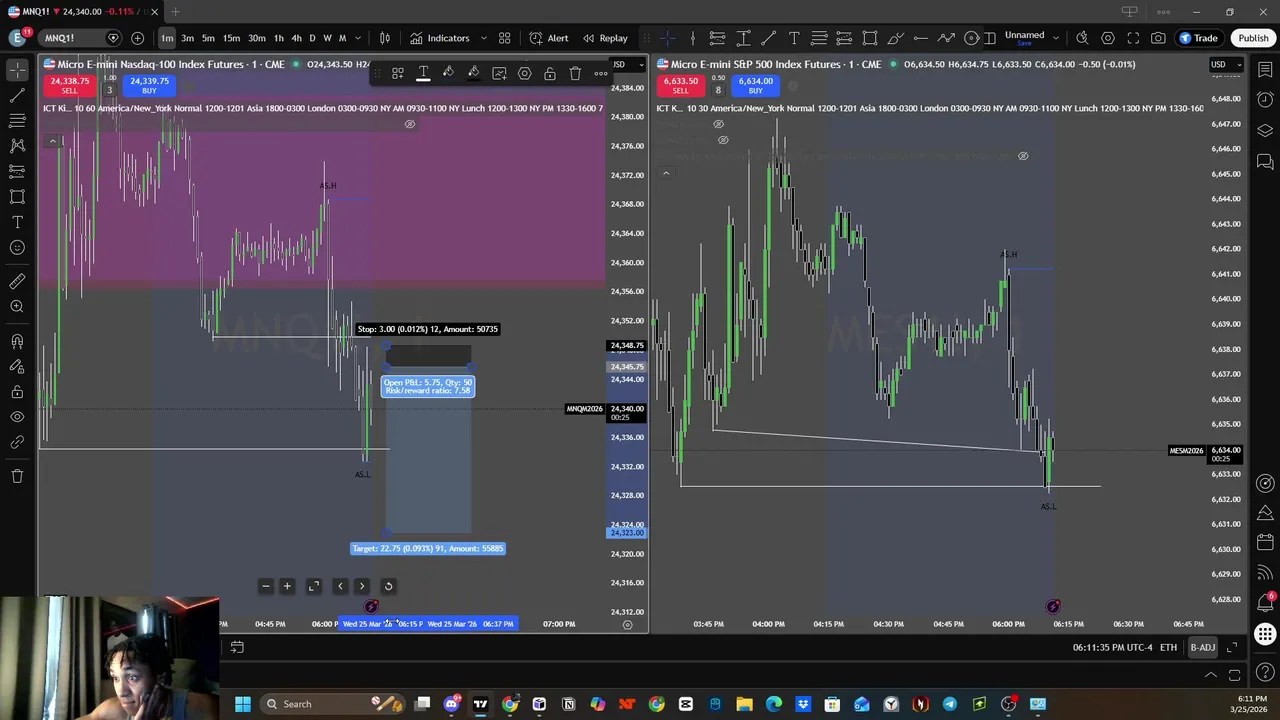Open the Indicators dialog
The width and height of the screenshot is (1280, 720).
[440, 38]
